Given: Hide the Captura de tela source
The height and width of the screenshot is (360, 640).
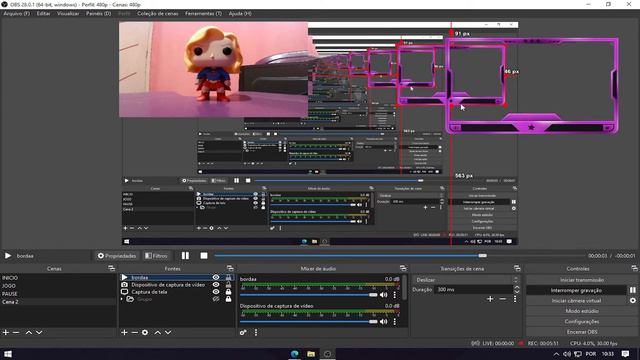Looking at the screenshot, I should pyautogui.click(x=216, y=292).
